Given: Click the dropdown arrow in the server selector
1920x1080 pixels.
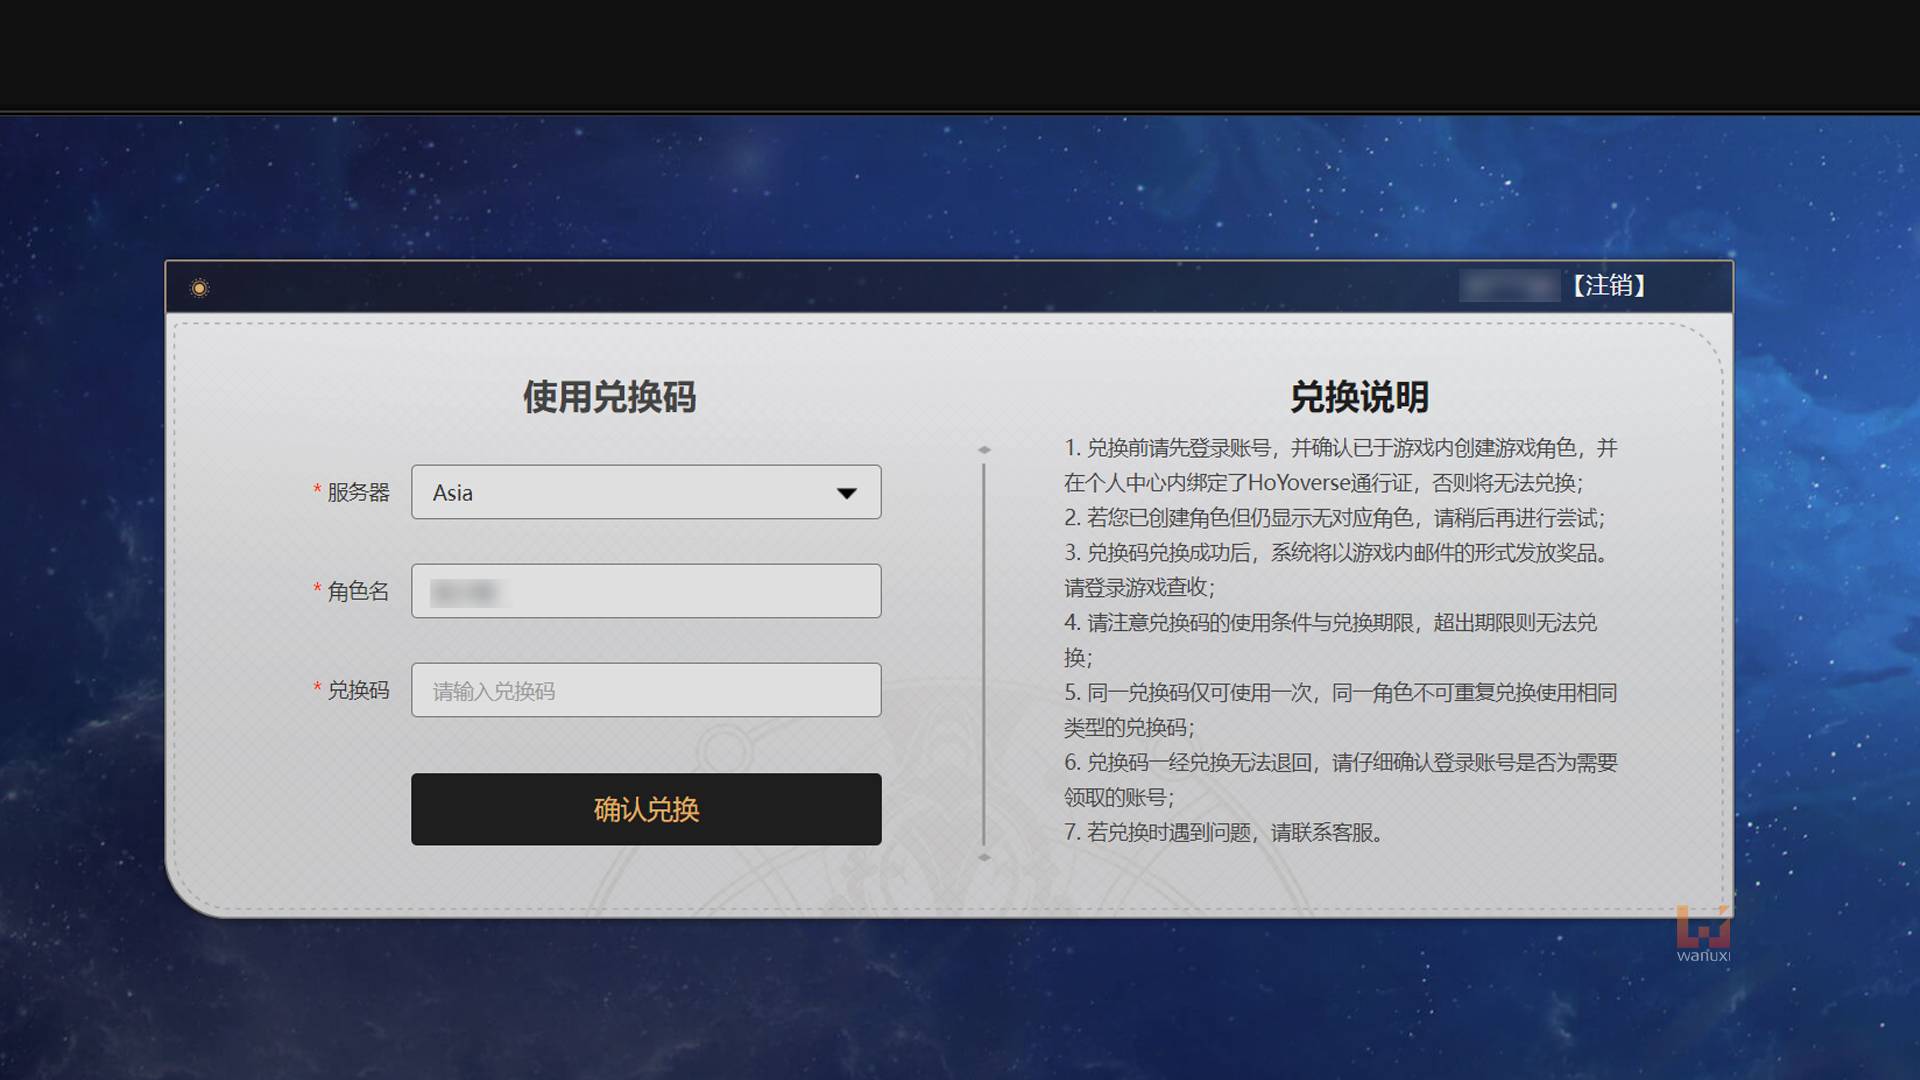Looking at the screenshot, I should tap(847, 493).
